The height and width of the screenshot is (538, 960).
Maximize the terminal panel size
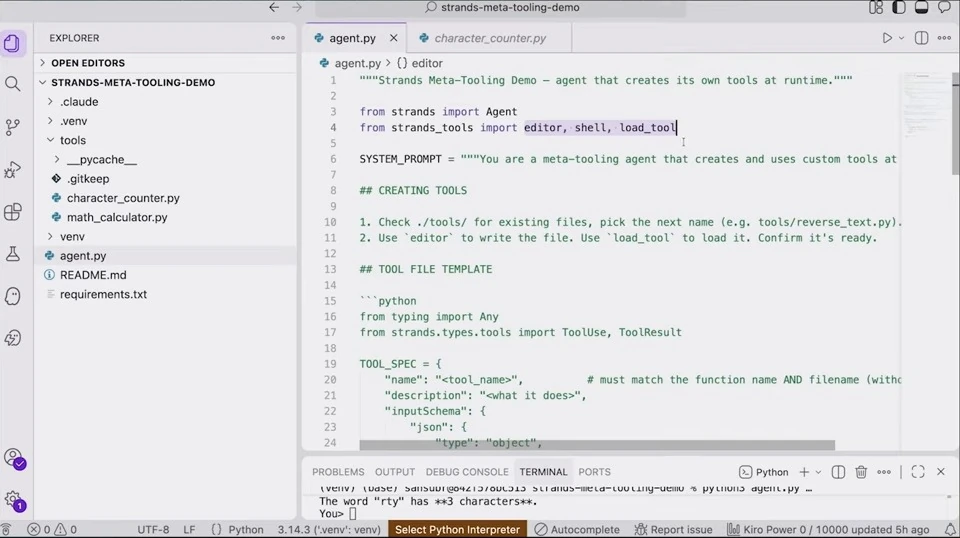point(918,472)
